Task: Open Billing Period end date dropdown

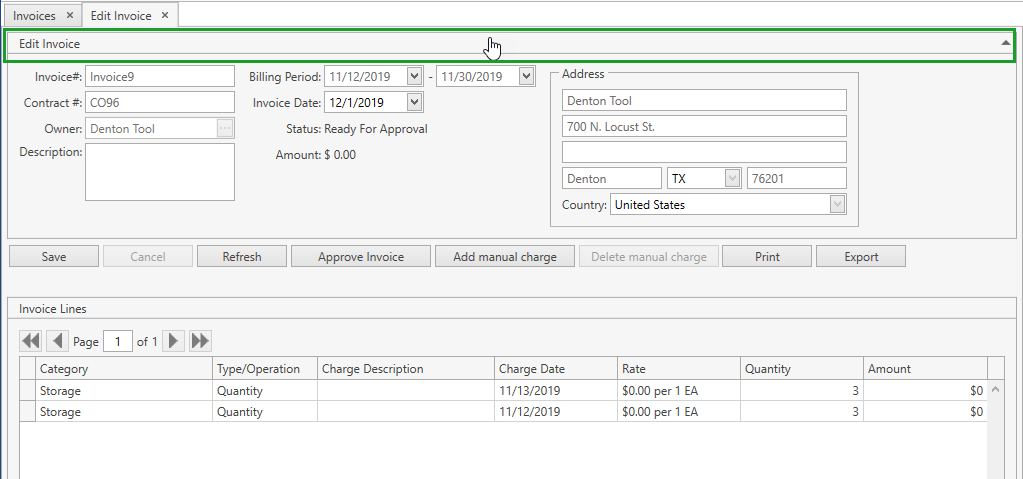Action: tap(527, 76)
